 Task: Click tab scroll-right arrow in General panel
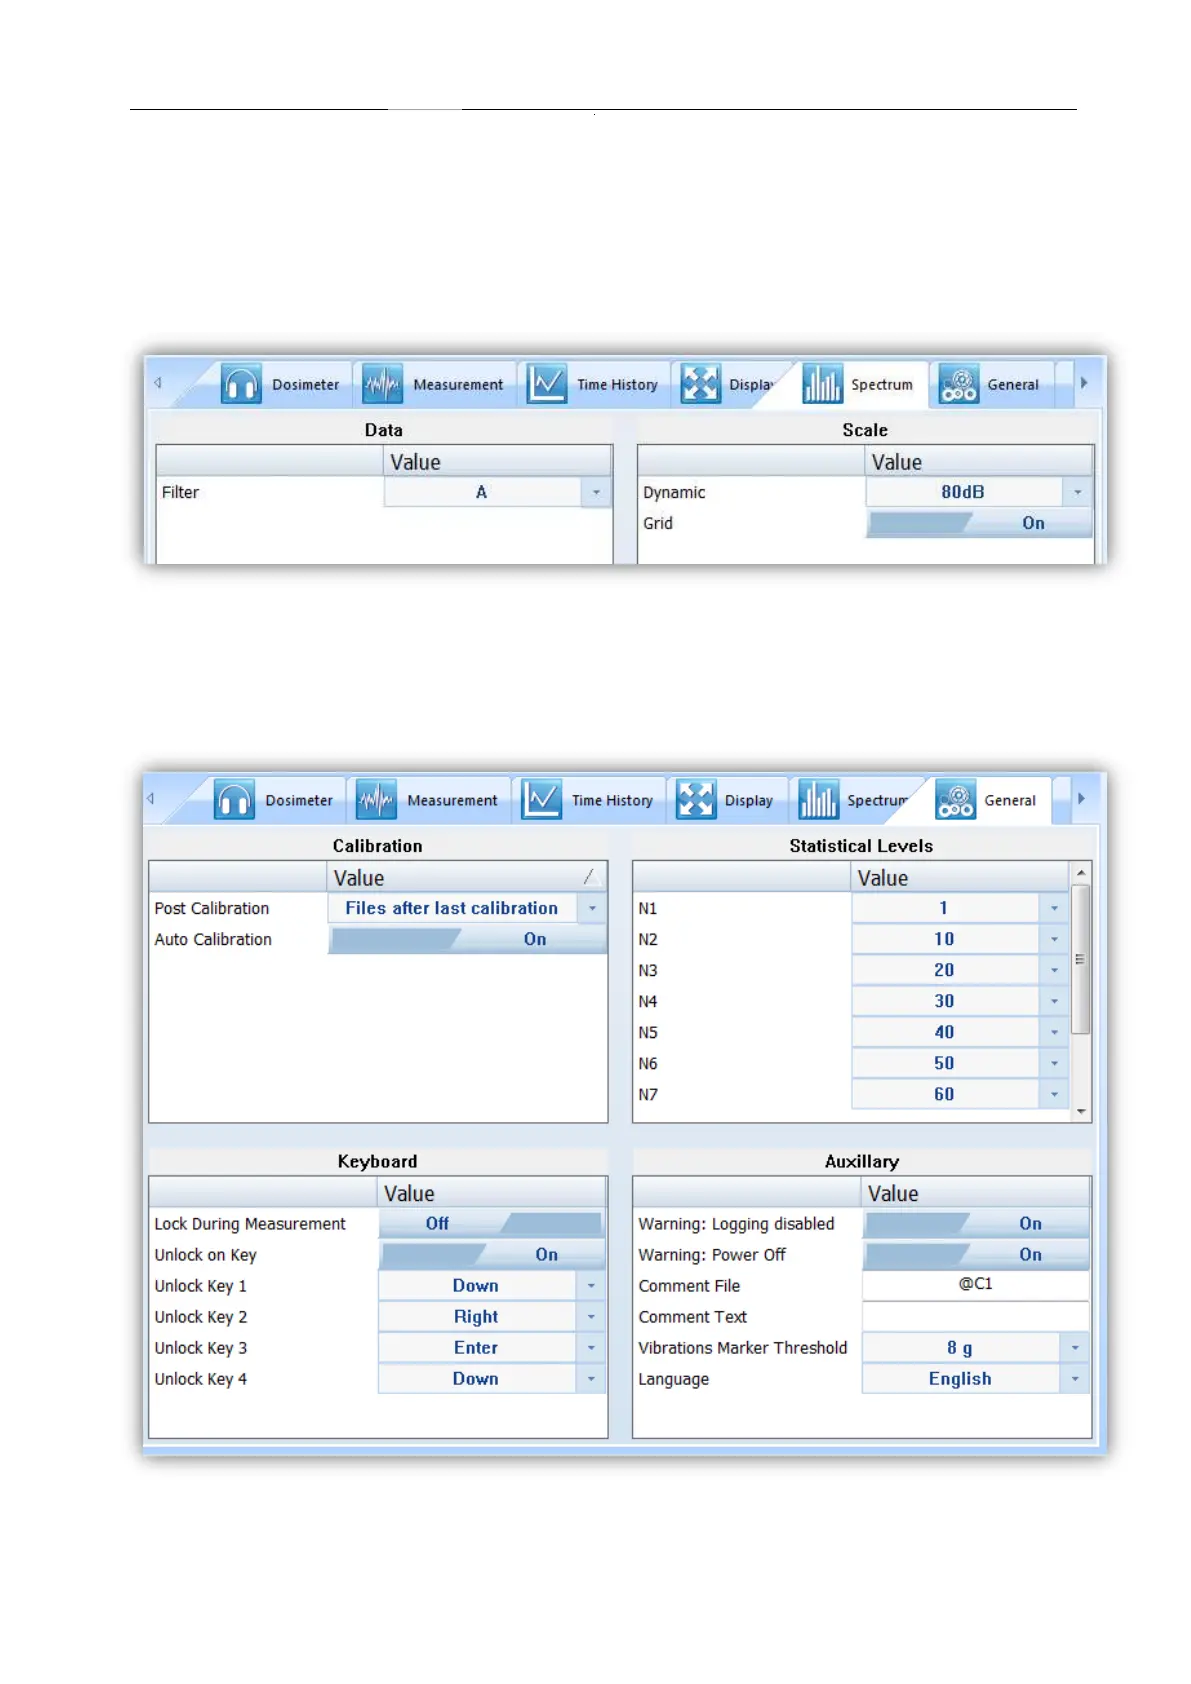[1081, 799]
